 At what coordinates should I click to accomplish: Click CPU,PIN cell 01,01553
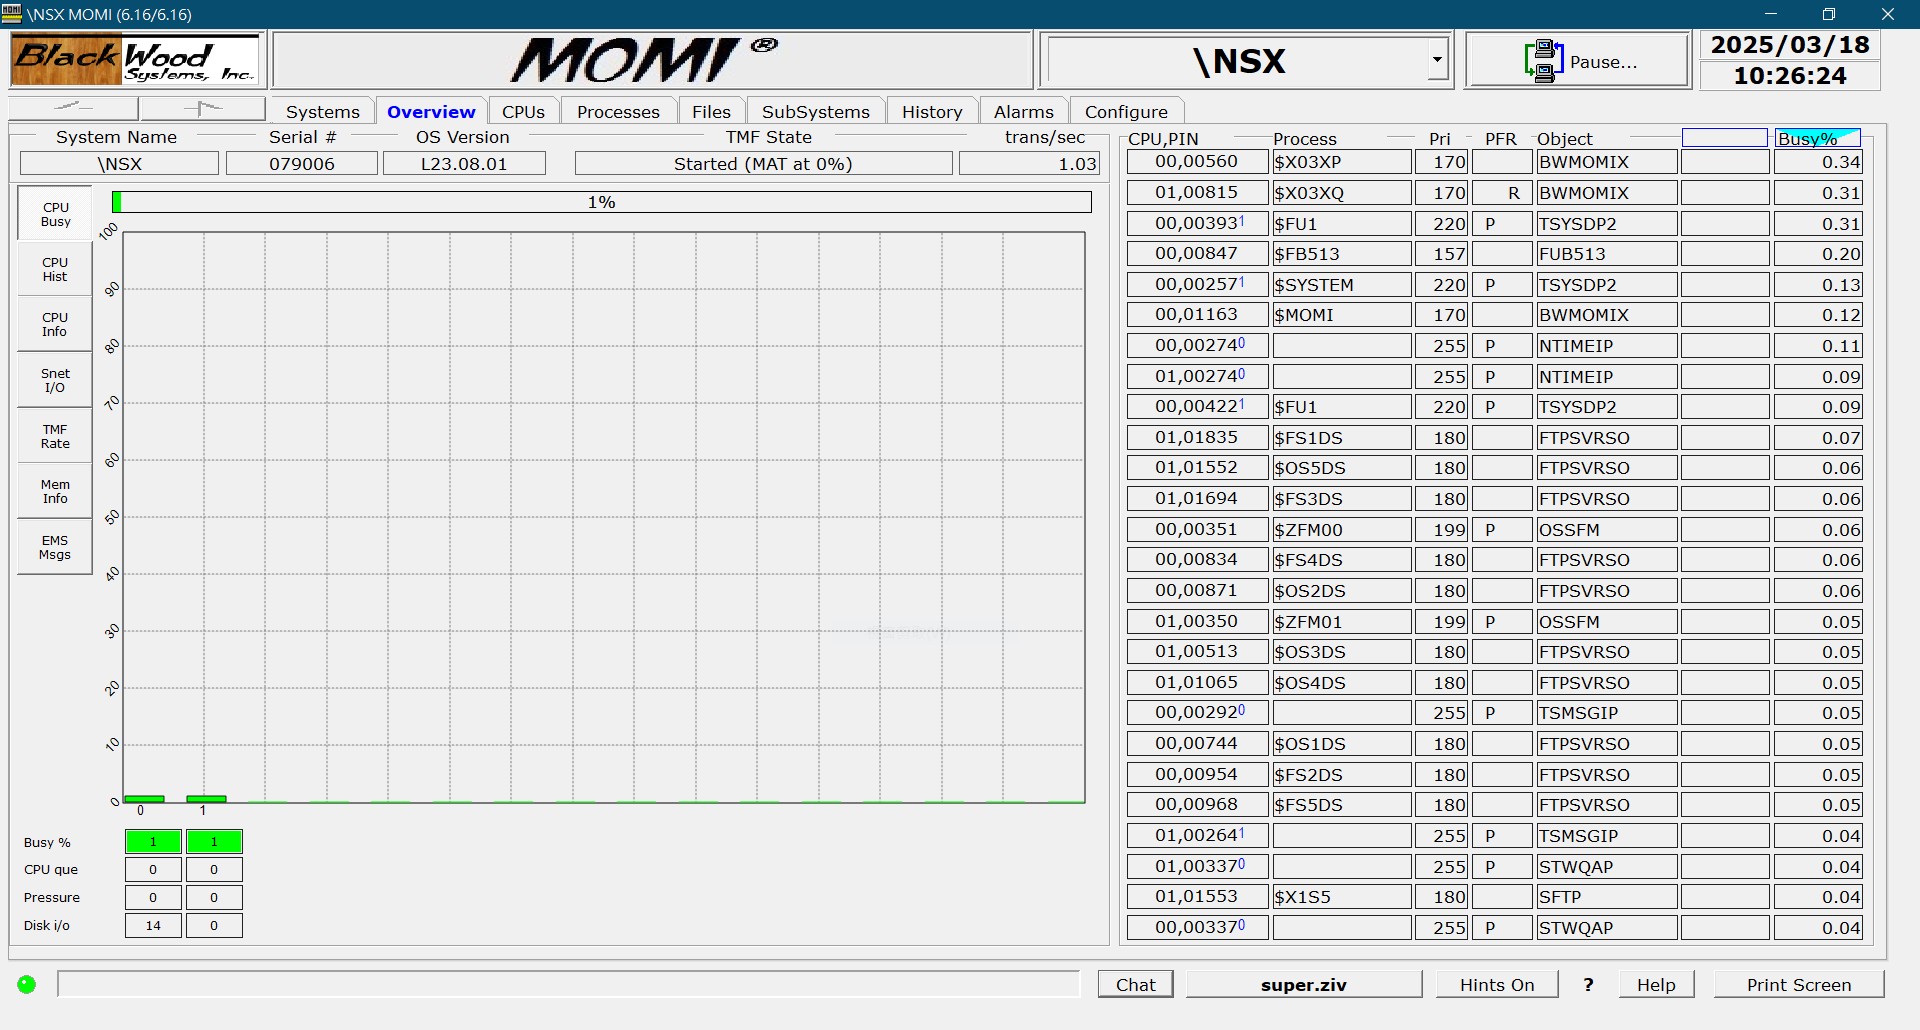point(1197,897)
